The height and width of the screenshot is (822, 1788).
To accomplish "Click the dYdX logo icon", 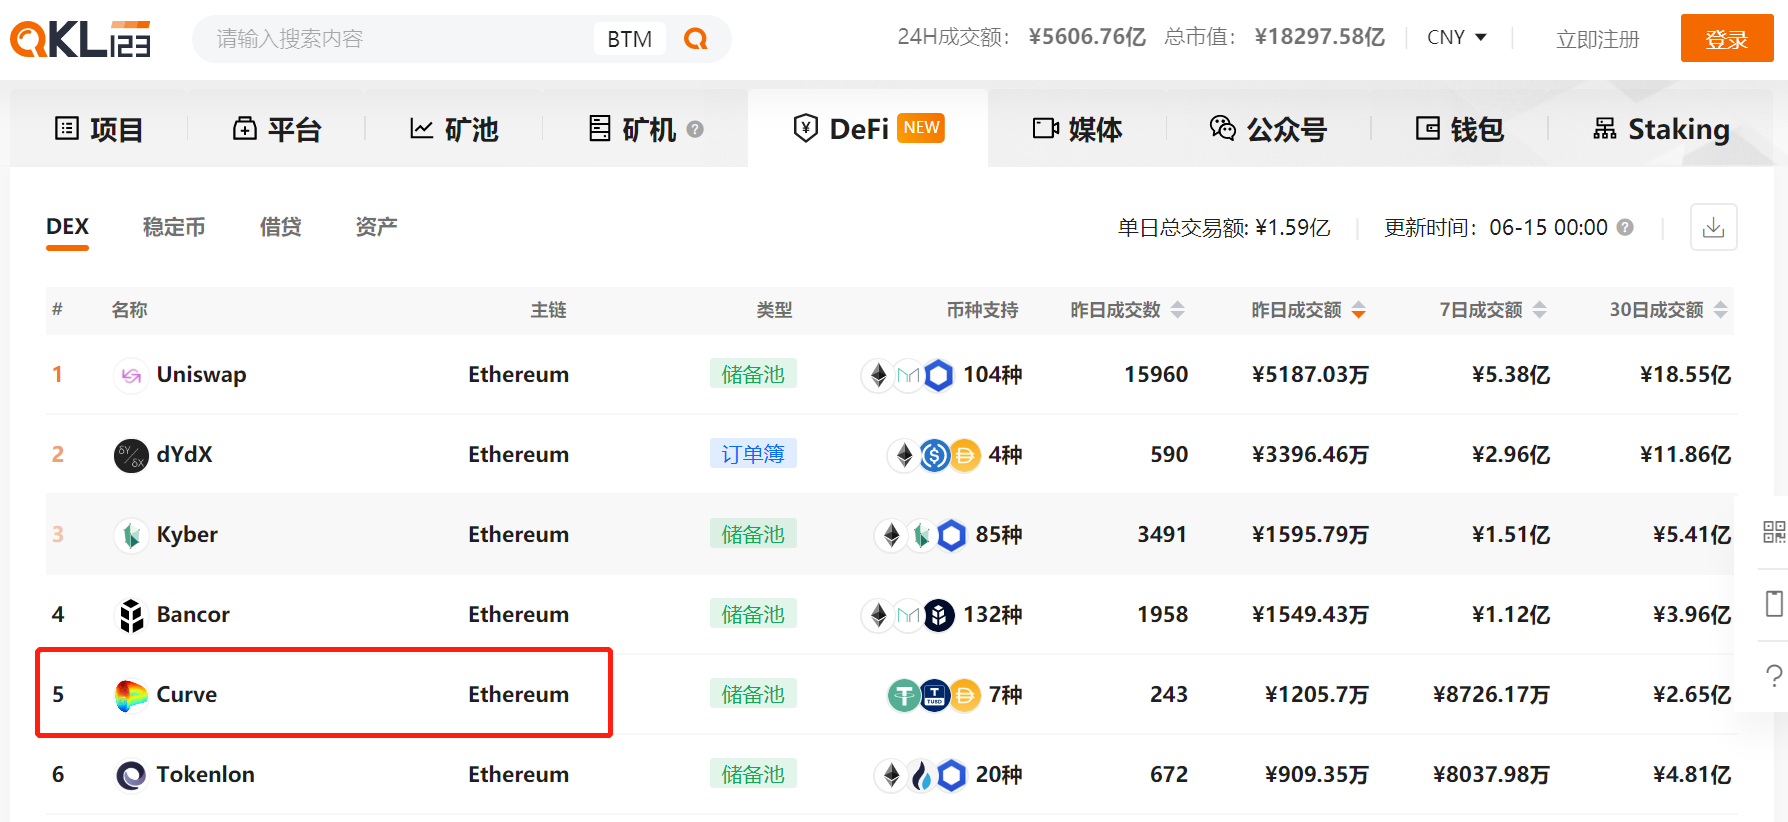I will coord(131,455).
